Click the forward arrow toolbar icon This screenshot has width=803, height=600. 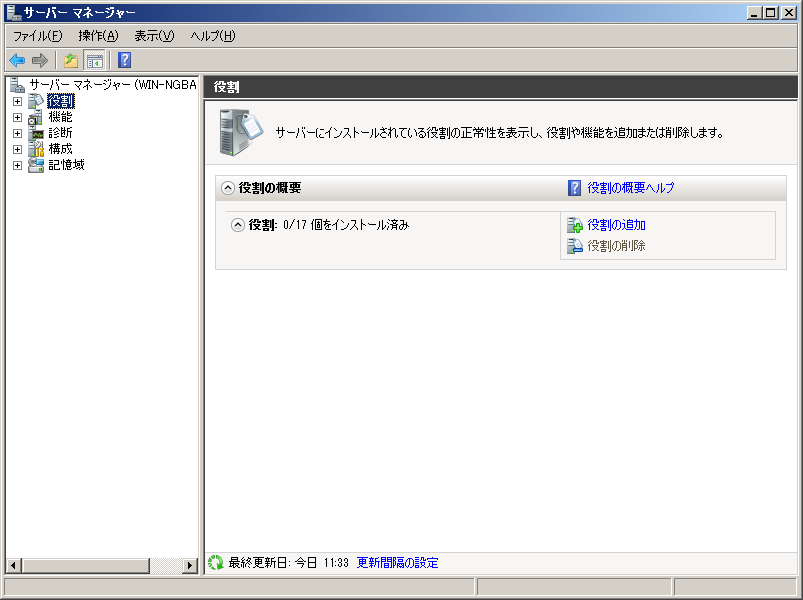click(x=40, y=60)
